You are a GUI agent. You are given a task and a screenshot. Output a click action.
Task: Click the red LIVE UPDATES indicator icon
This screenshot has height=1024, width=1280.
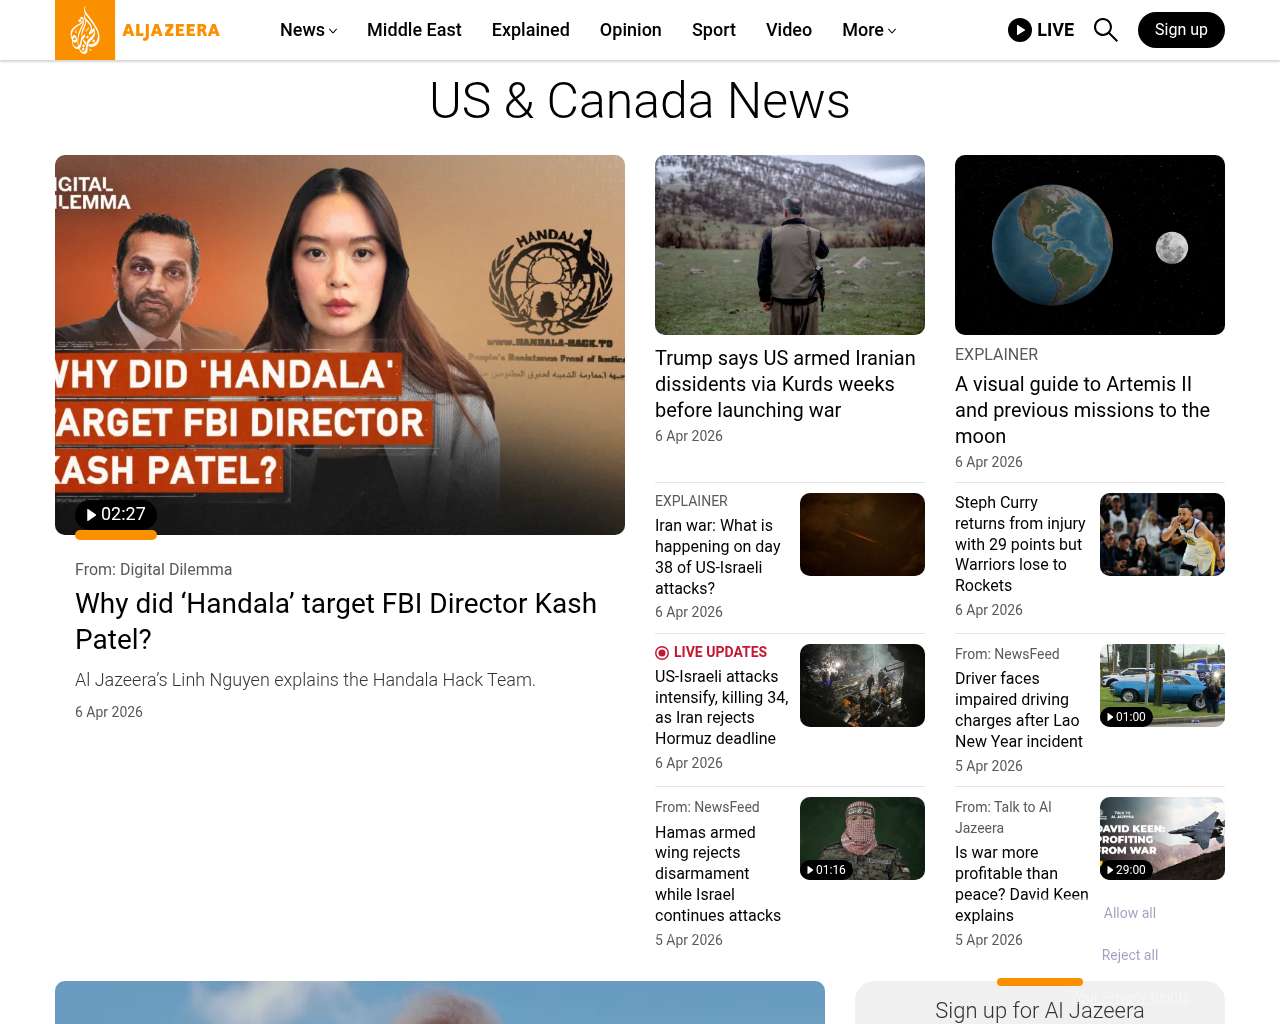point(662,653)
